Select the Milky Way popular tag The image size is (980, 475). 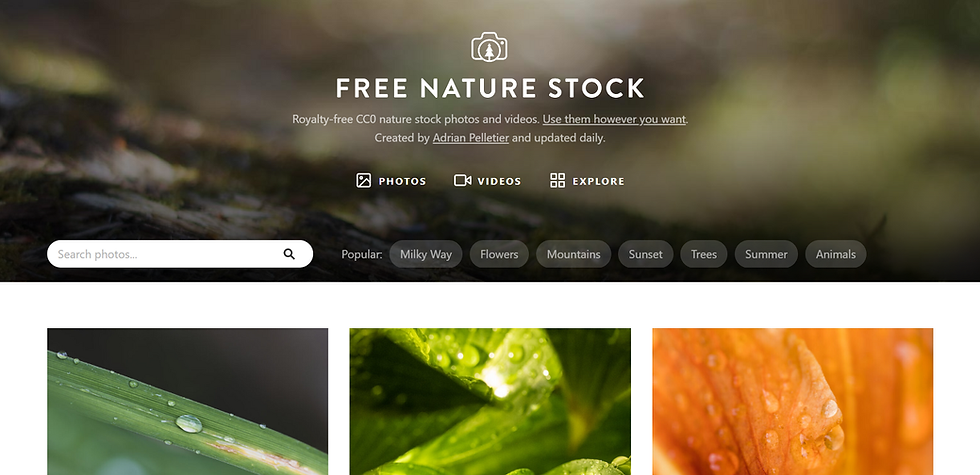click(426, 254)
